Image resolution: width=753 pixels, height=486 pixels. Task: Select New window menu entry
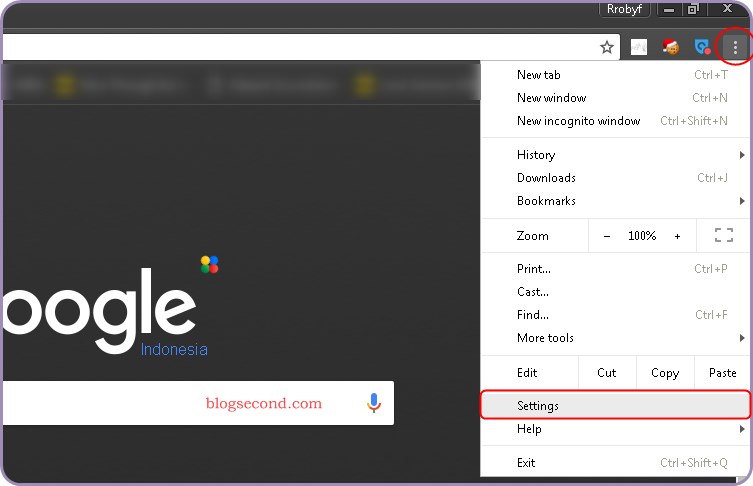pos(615,98)
